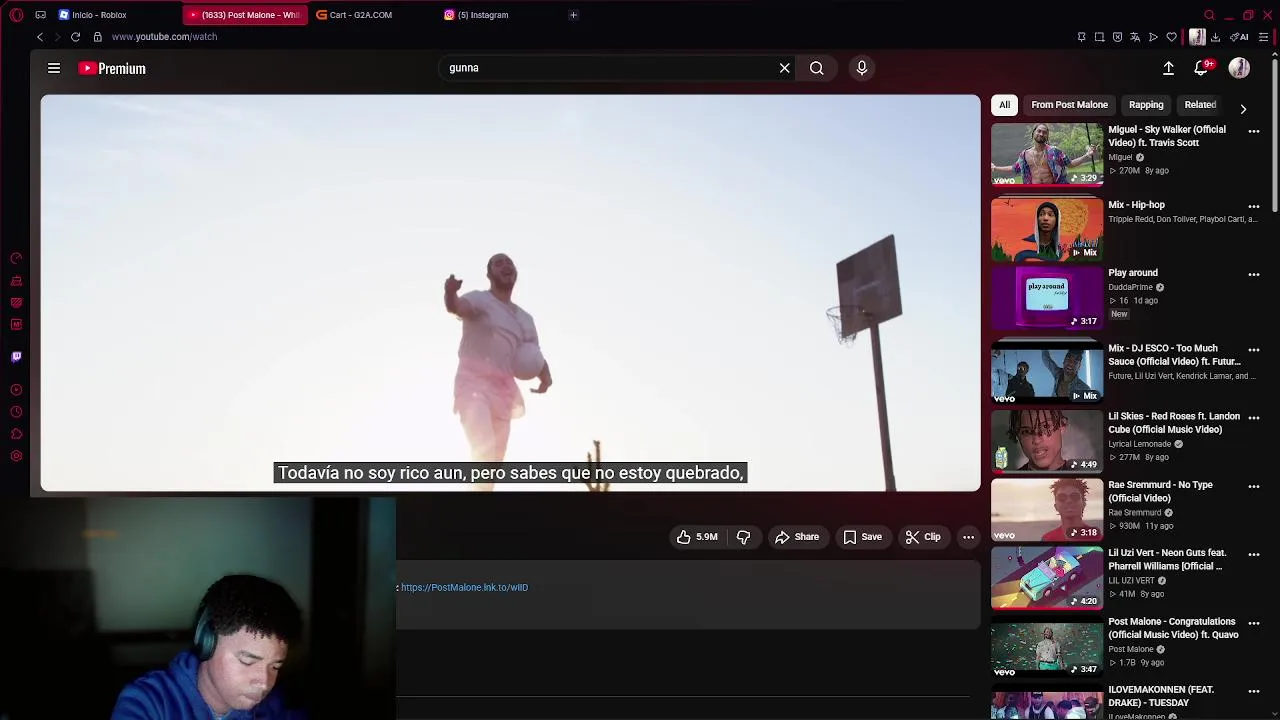Select the Rapping filter chip
The width and height of the screenshot is (1280, 720).
tap(1146, 105)
